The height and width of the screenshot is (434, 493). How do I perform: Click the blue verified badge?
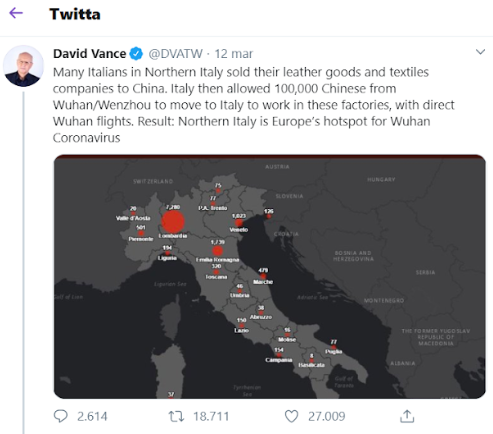[x=136, y=54]
